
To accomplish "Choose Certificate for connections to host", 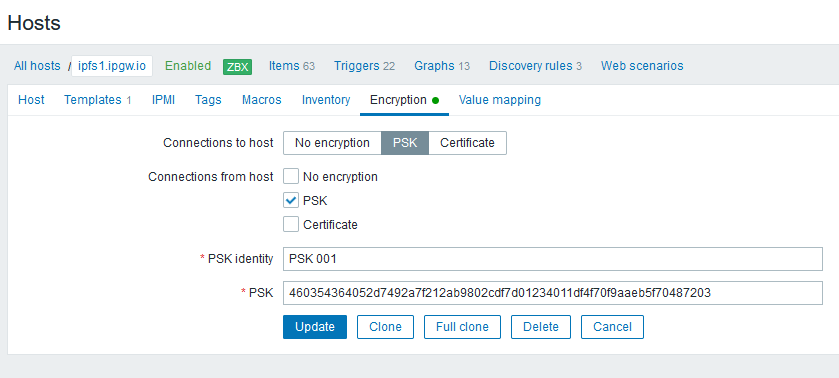I will [x=467, y=143].
